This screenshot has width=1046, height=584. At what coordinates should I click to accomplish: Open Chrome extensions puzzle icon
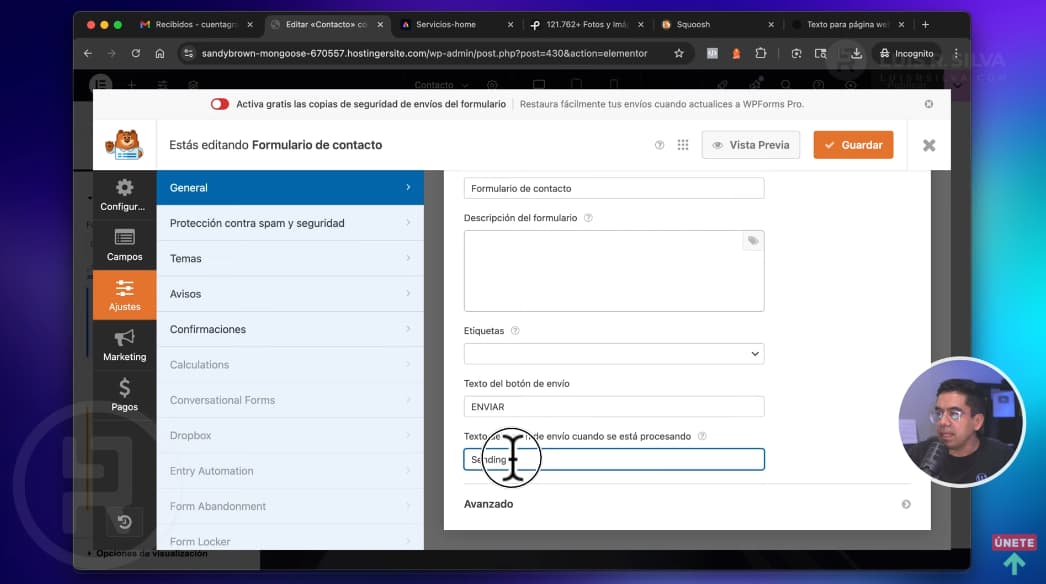760,53
